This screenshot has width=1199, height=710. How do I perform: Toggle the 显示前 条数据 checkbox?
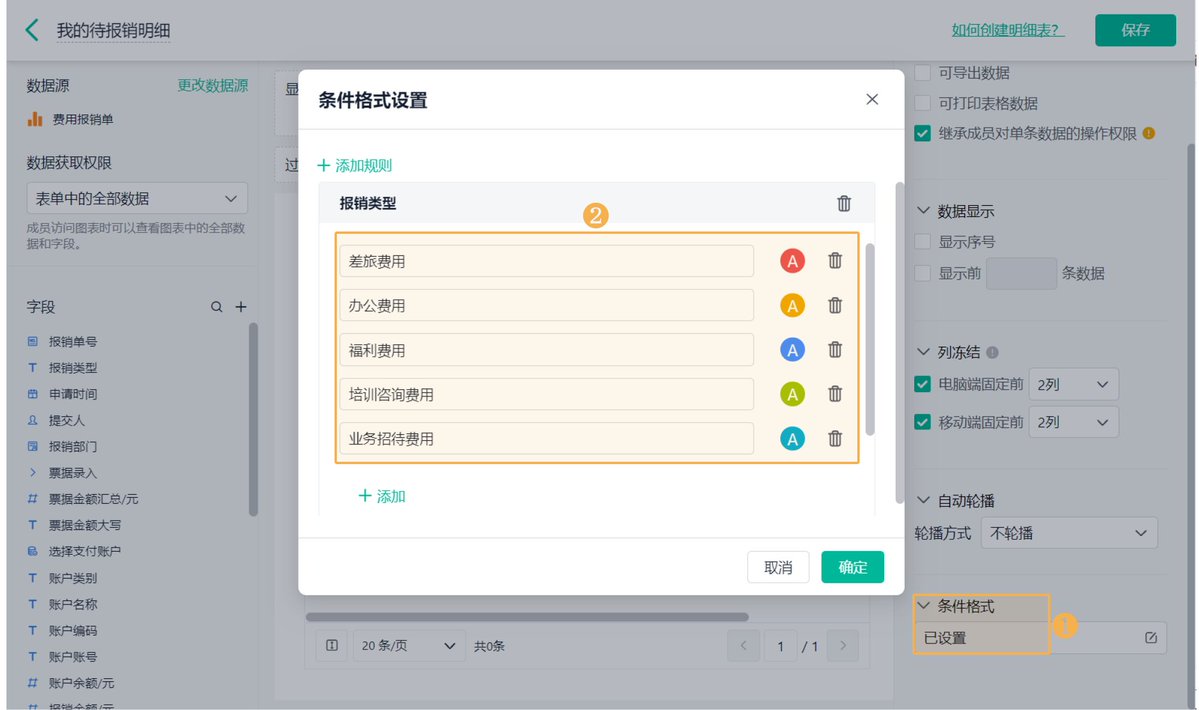click(x=922, y=273)
